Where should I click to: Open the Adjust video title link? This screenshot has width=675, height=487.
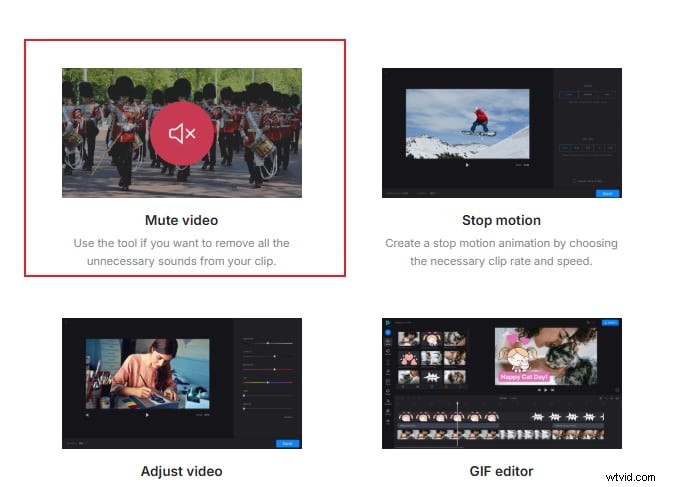[181, 471]
